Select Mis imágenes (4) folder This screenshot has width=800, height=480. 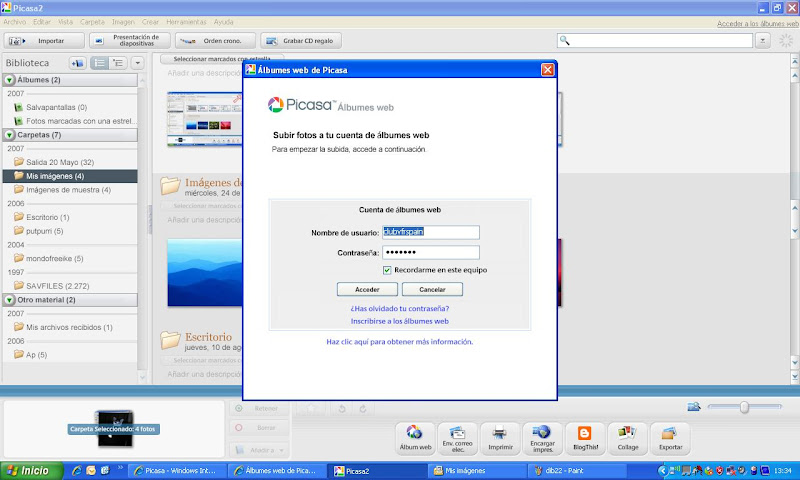(x=70, y=176)
